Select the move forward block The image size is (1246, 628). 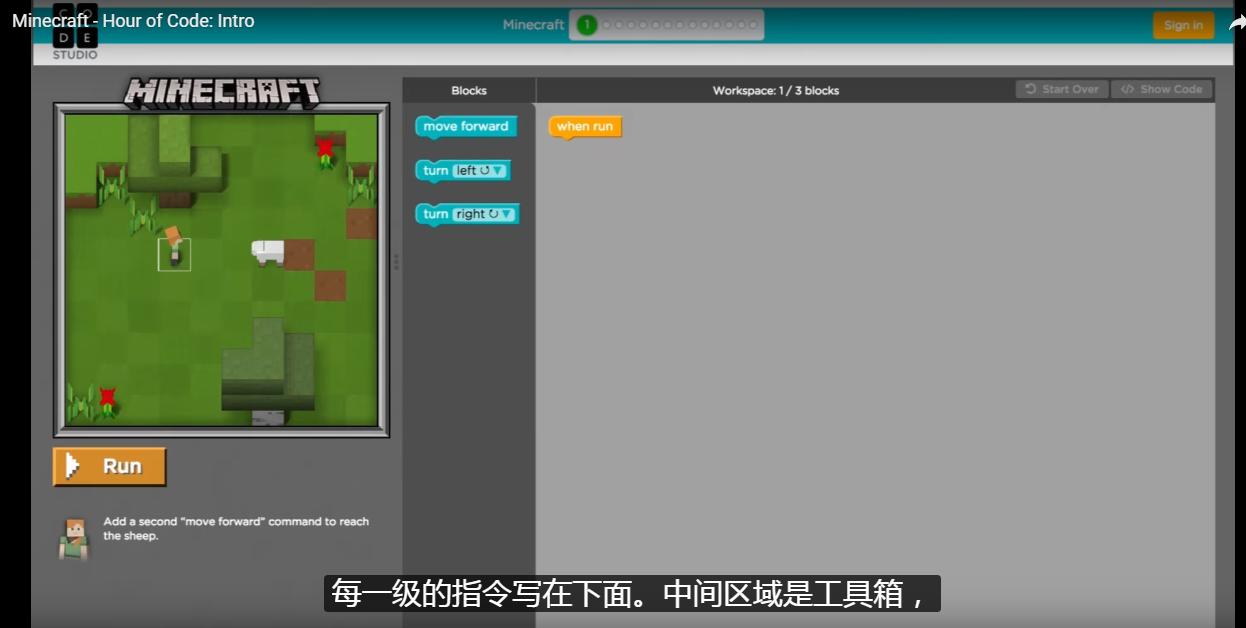(466, 126)
